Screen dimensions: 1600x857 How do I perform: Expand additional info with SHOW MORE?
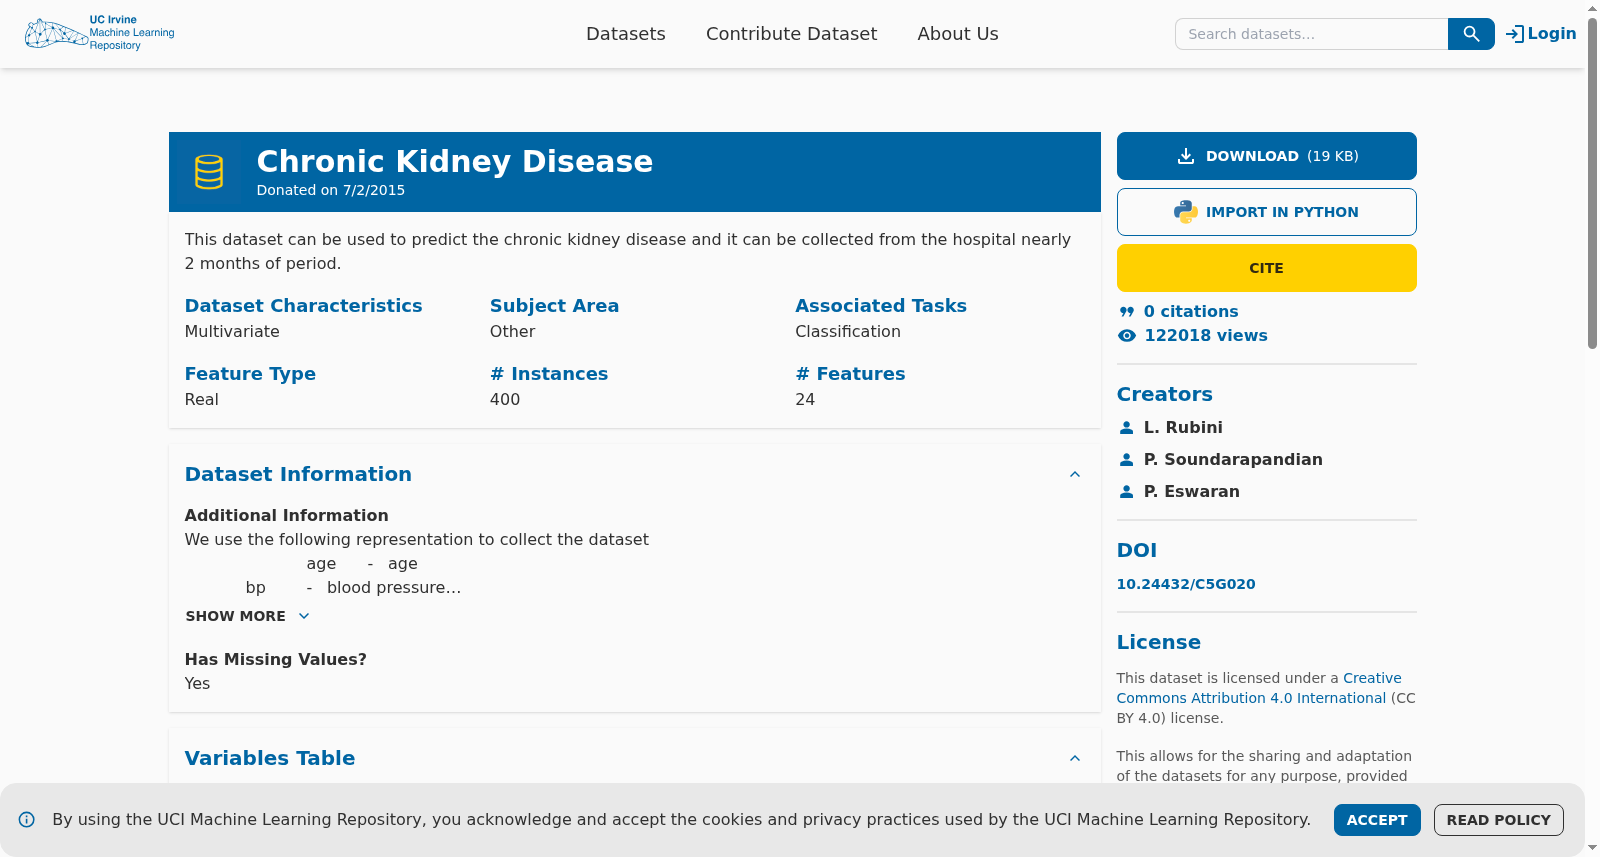pyautogui.click(x=248, y=617)
